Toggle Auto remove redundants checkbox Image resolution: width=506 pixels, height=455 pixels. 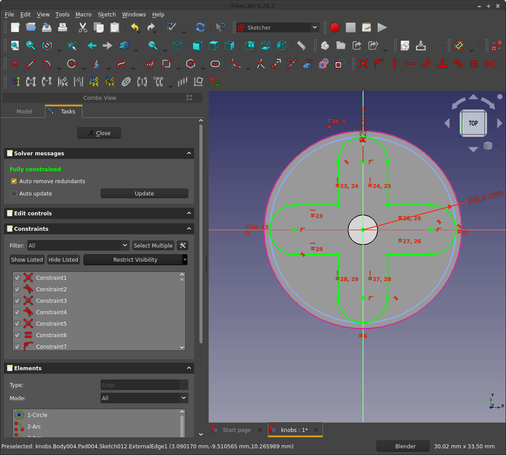14,181
